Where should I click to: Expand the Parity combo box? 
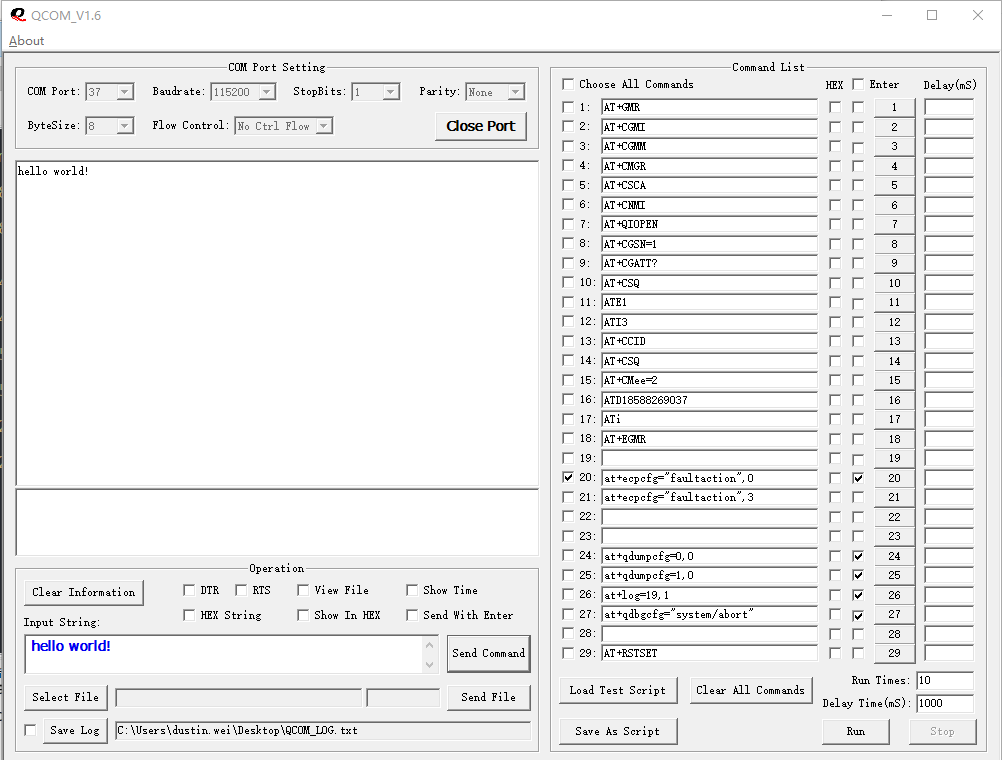pyautogui.click(x=516, y=92)
